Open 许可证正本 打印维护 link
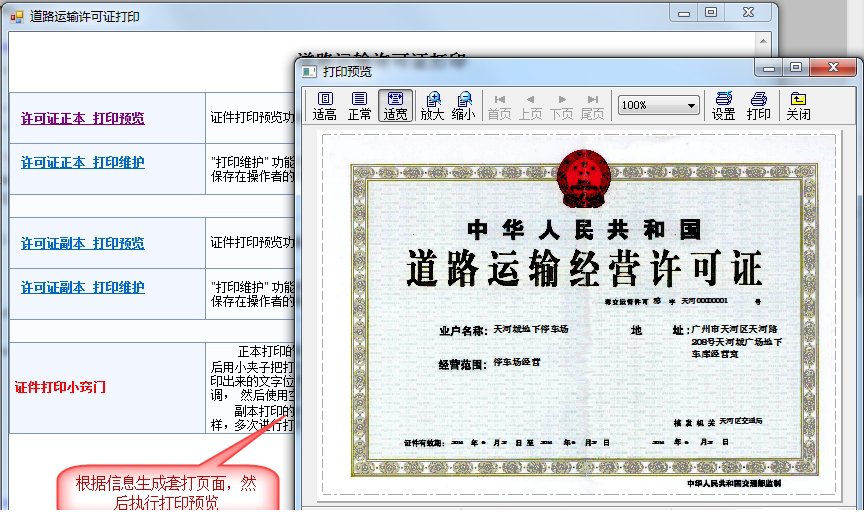The width and height of the screenshot is (864, 530). tap(82, 162)
